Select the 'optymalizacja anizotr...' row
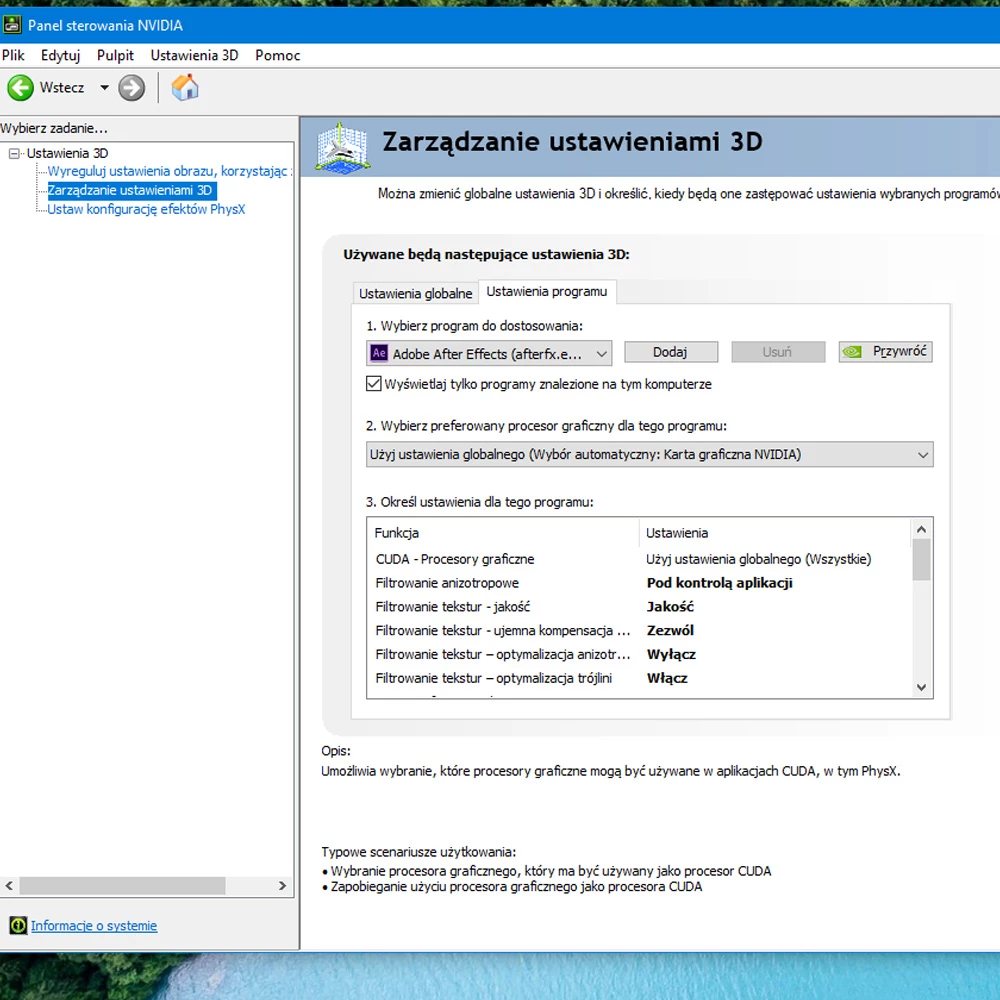This screenshot has height=1000, width=1000. [638, 654]
